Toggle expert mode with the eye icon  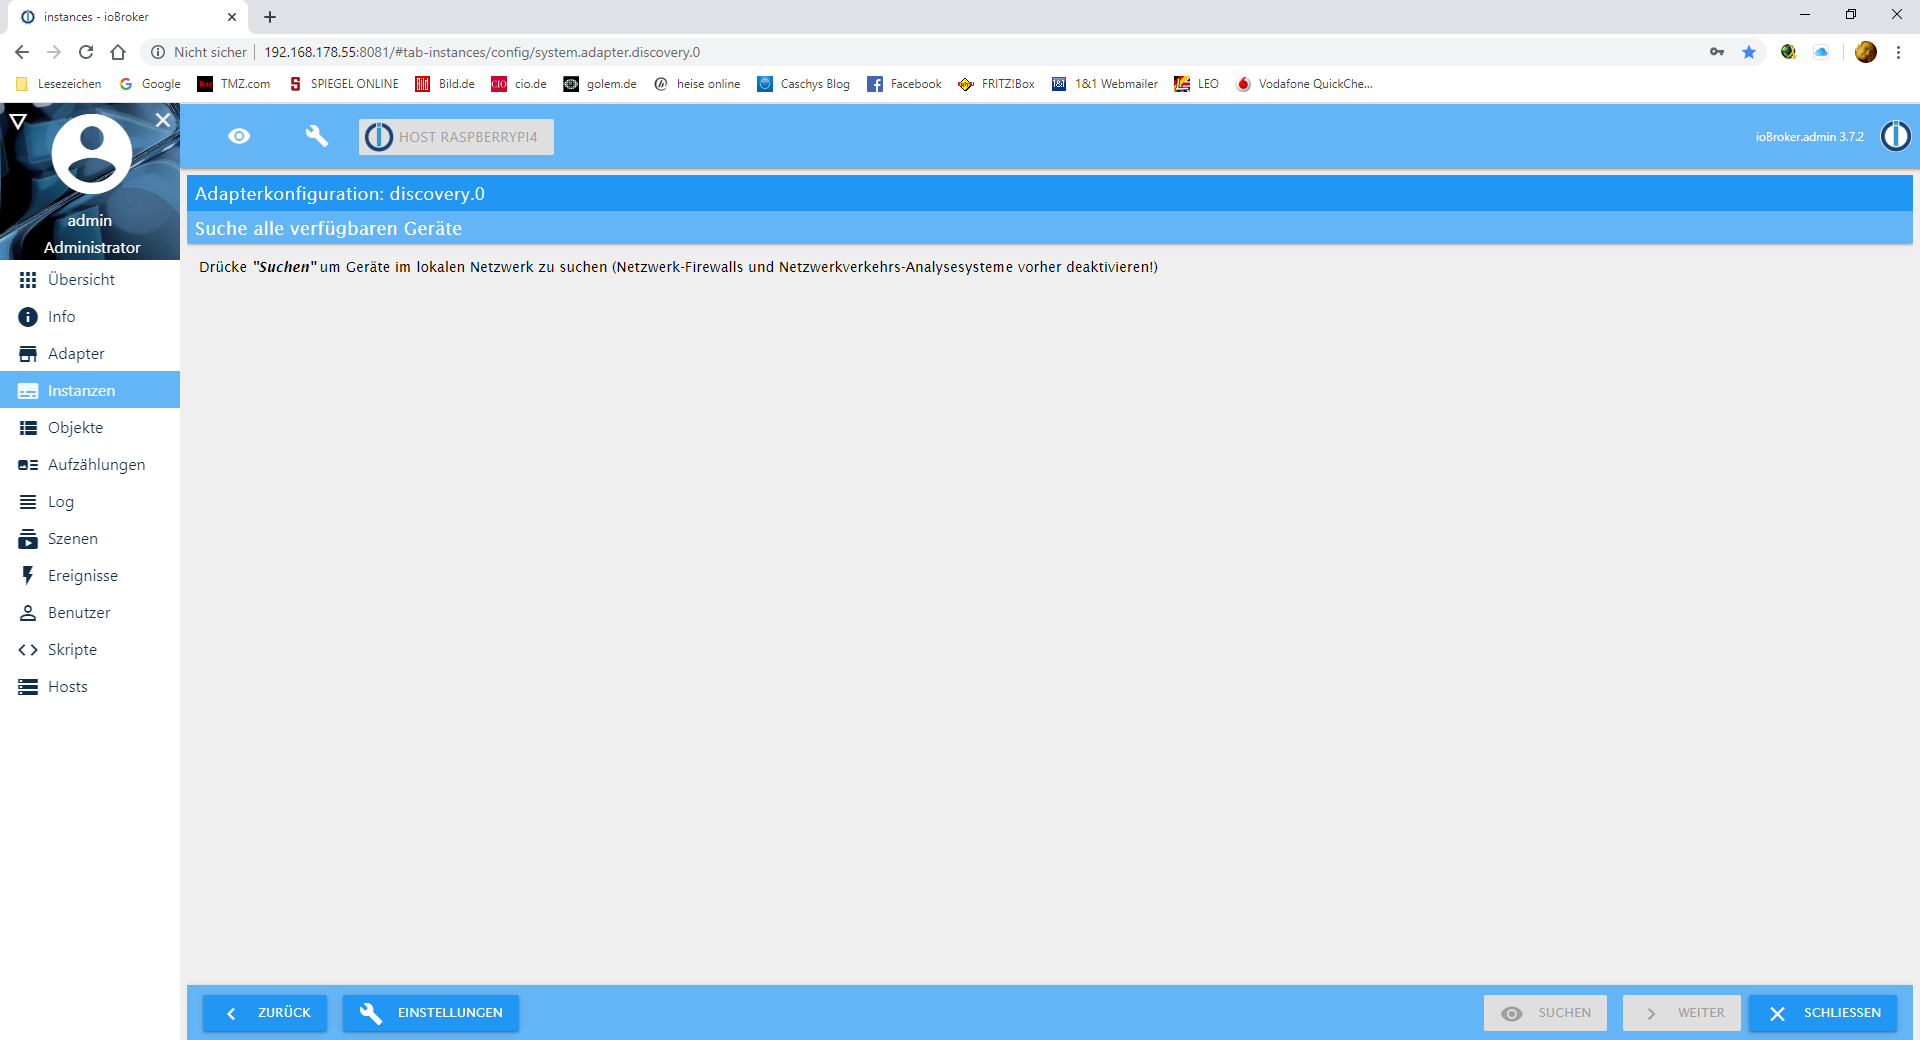239,136
